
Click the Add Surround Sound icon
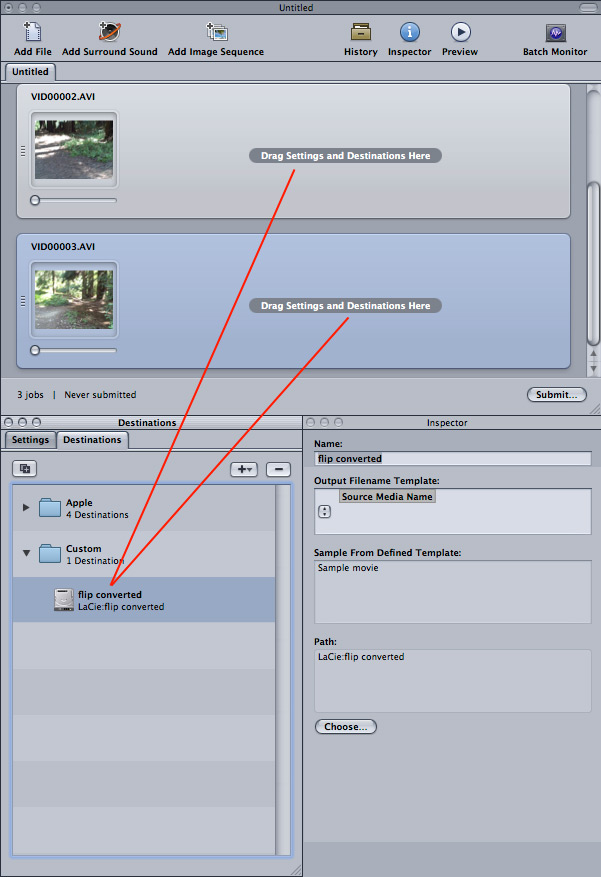(110, 32)
